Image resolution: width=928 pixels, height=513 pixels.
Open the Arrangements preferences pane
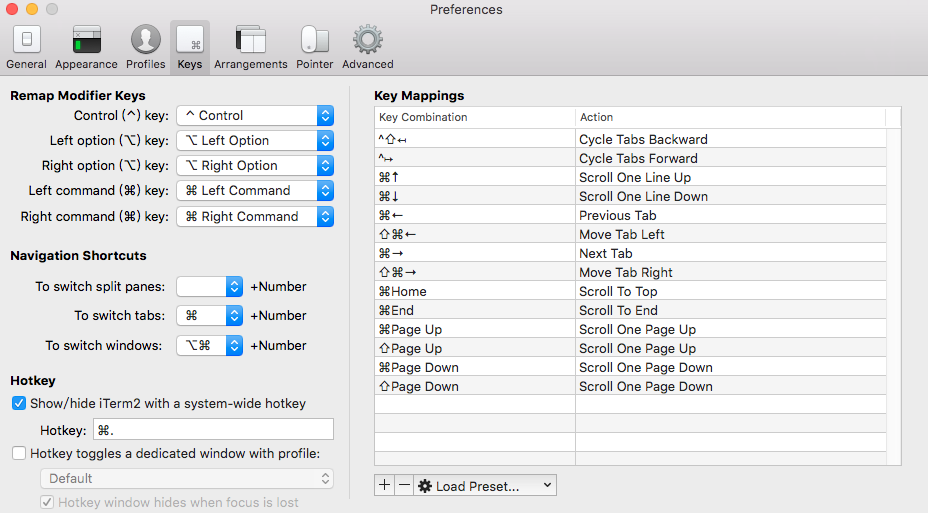click(250, 47)
